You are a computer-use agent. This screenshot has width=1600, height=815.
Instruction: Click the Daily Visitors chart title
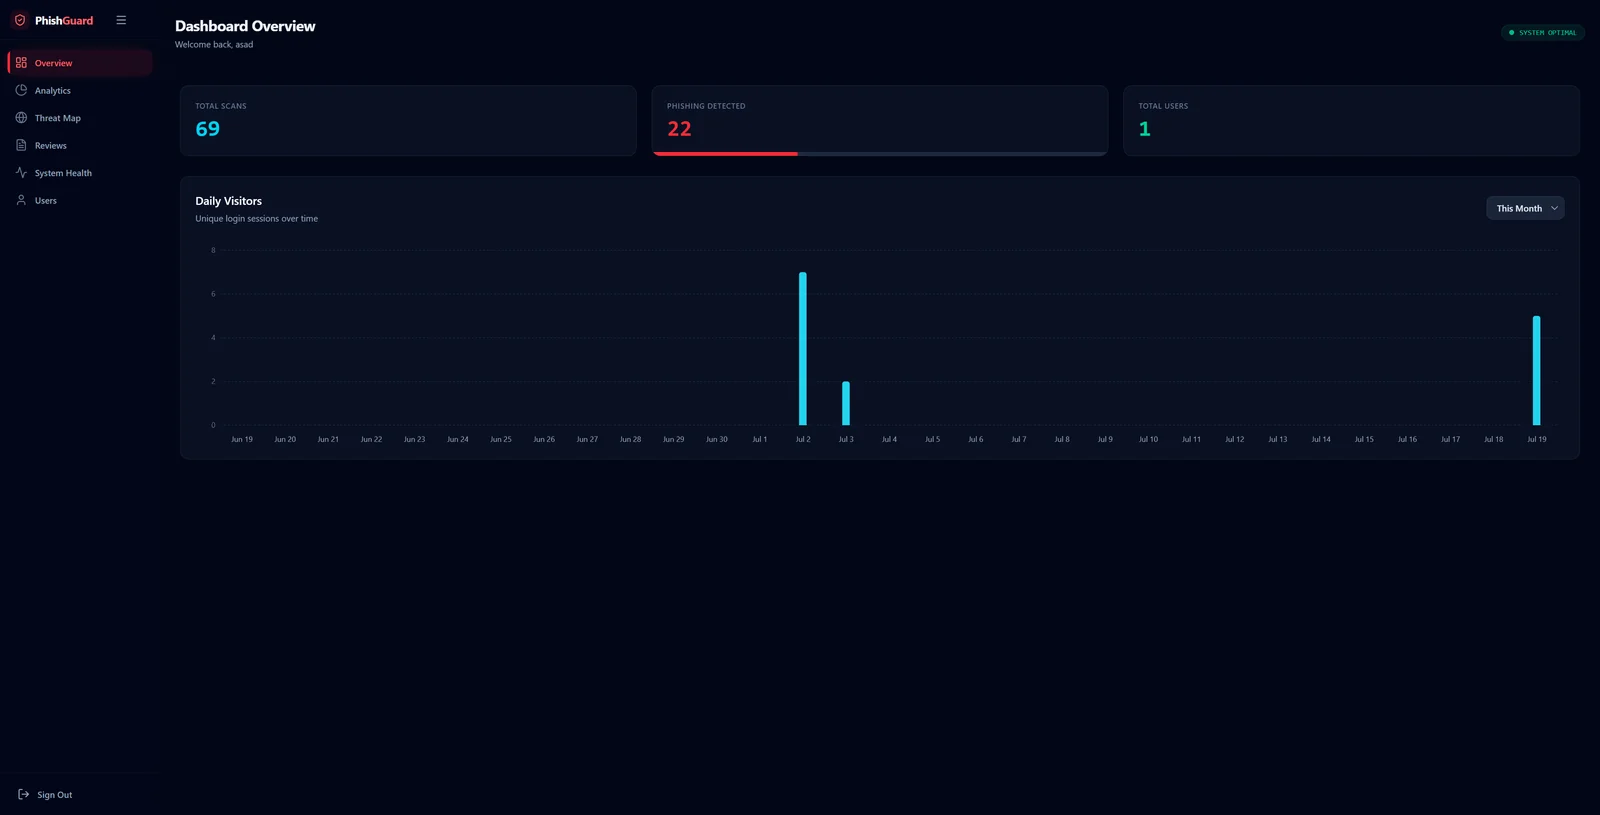click(229, 201)
